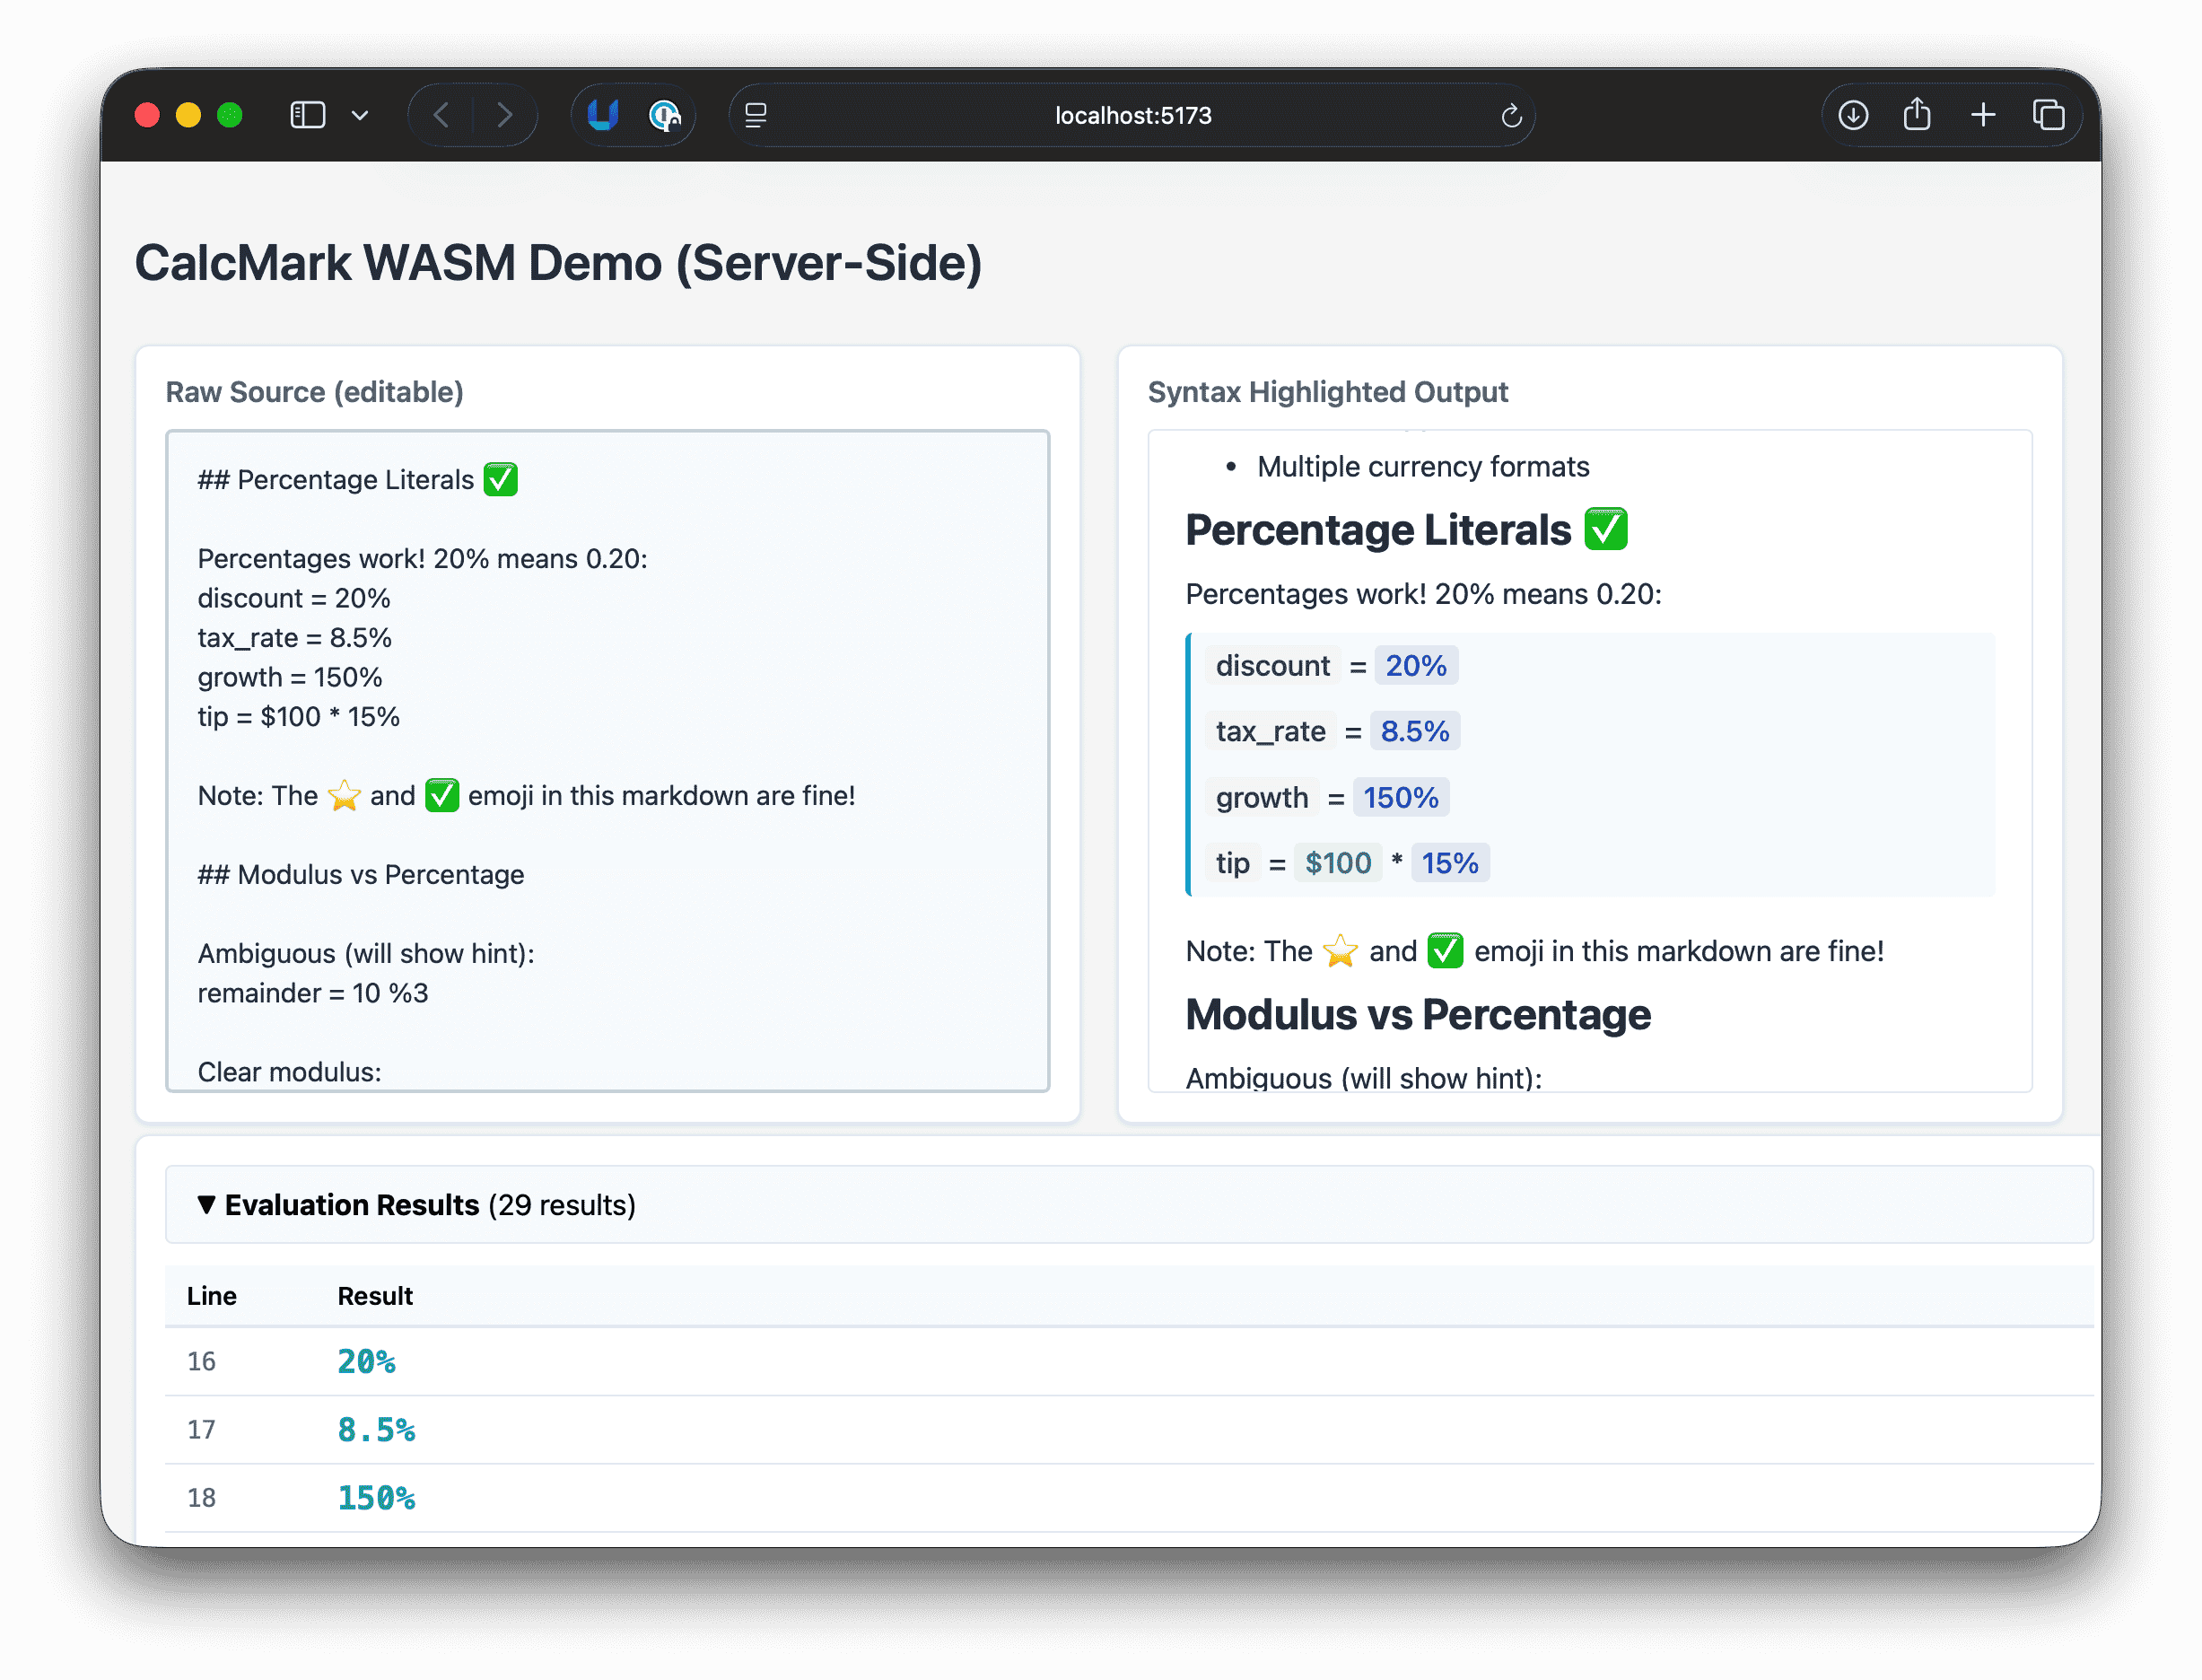Click the 8.5% result in row 17
Image resolution: width=2202 pixels, height=1680 pixels.
(x=376, y=1430)
